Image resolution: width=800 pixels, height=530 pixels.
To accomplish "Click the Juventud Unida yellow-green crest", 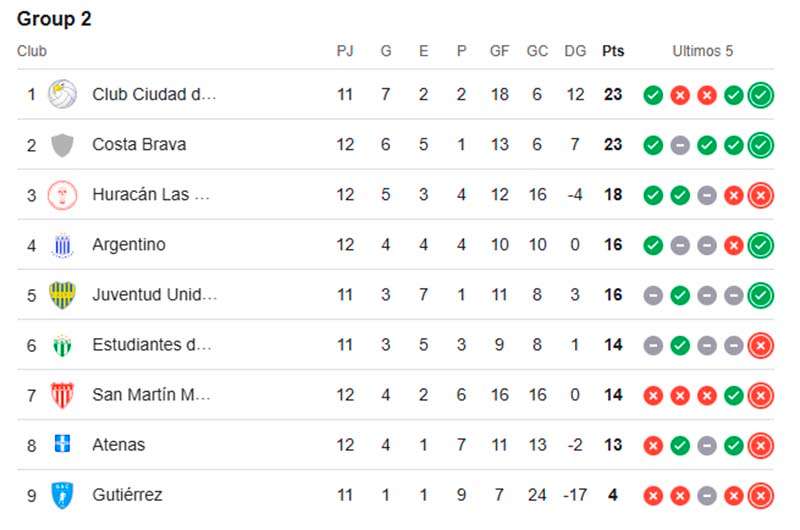I will (62, 295).
